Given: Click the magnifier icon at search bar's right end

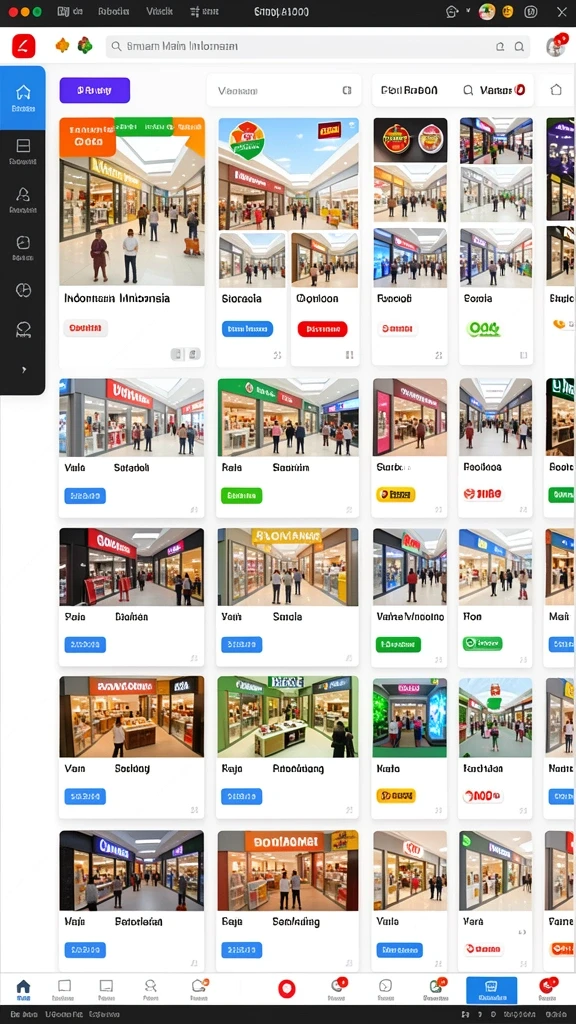Looking at the screenshot, I should coord(519,46).
